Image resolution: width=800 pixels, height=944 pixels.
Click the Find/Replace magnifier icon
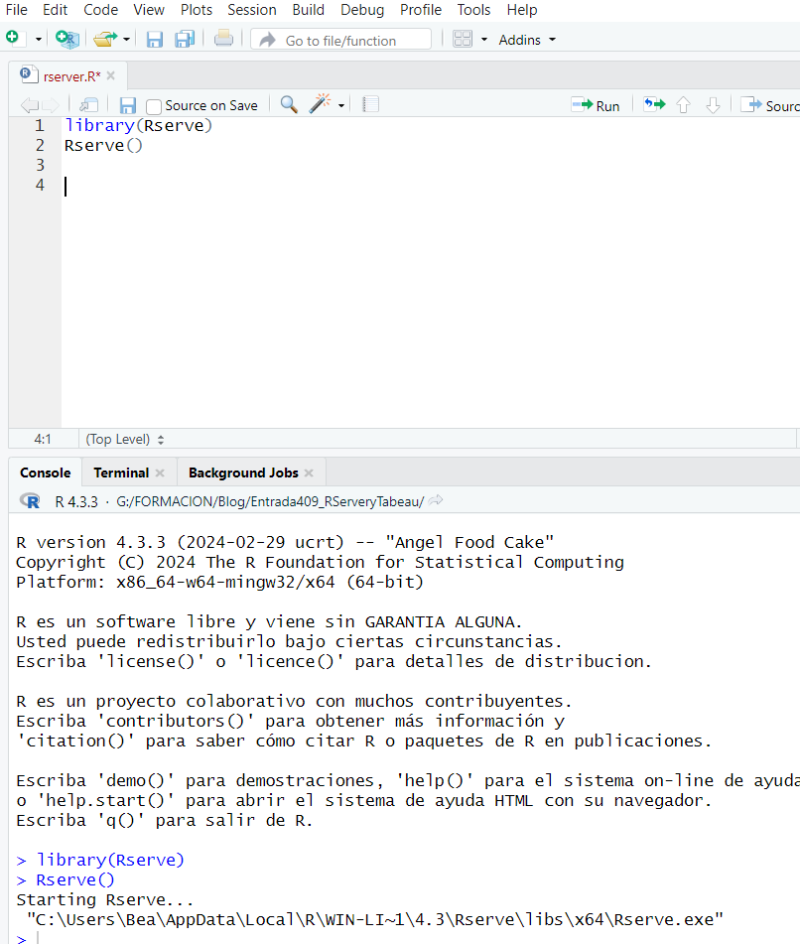coord(289,105)
